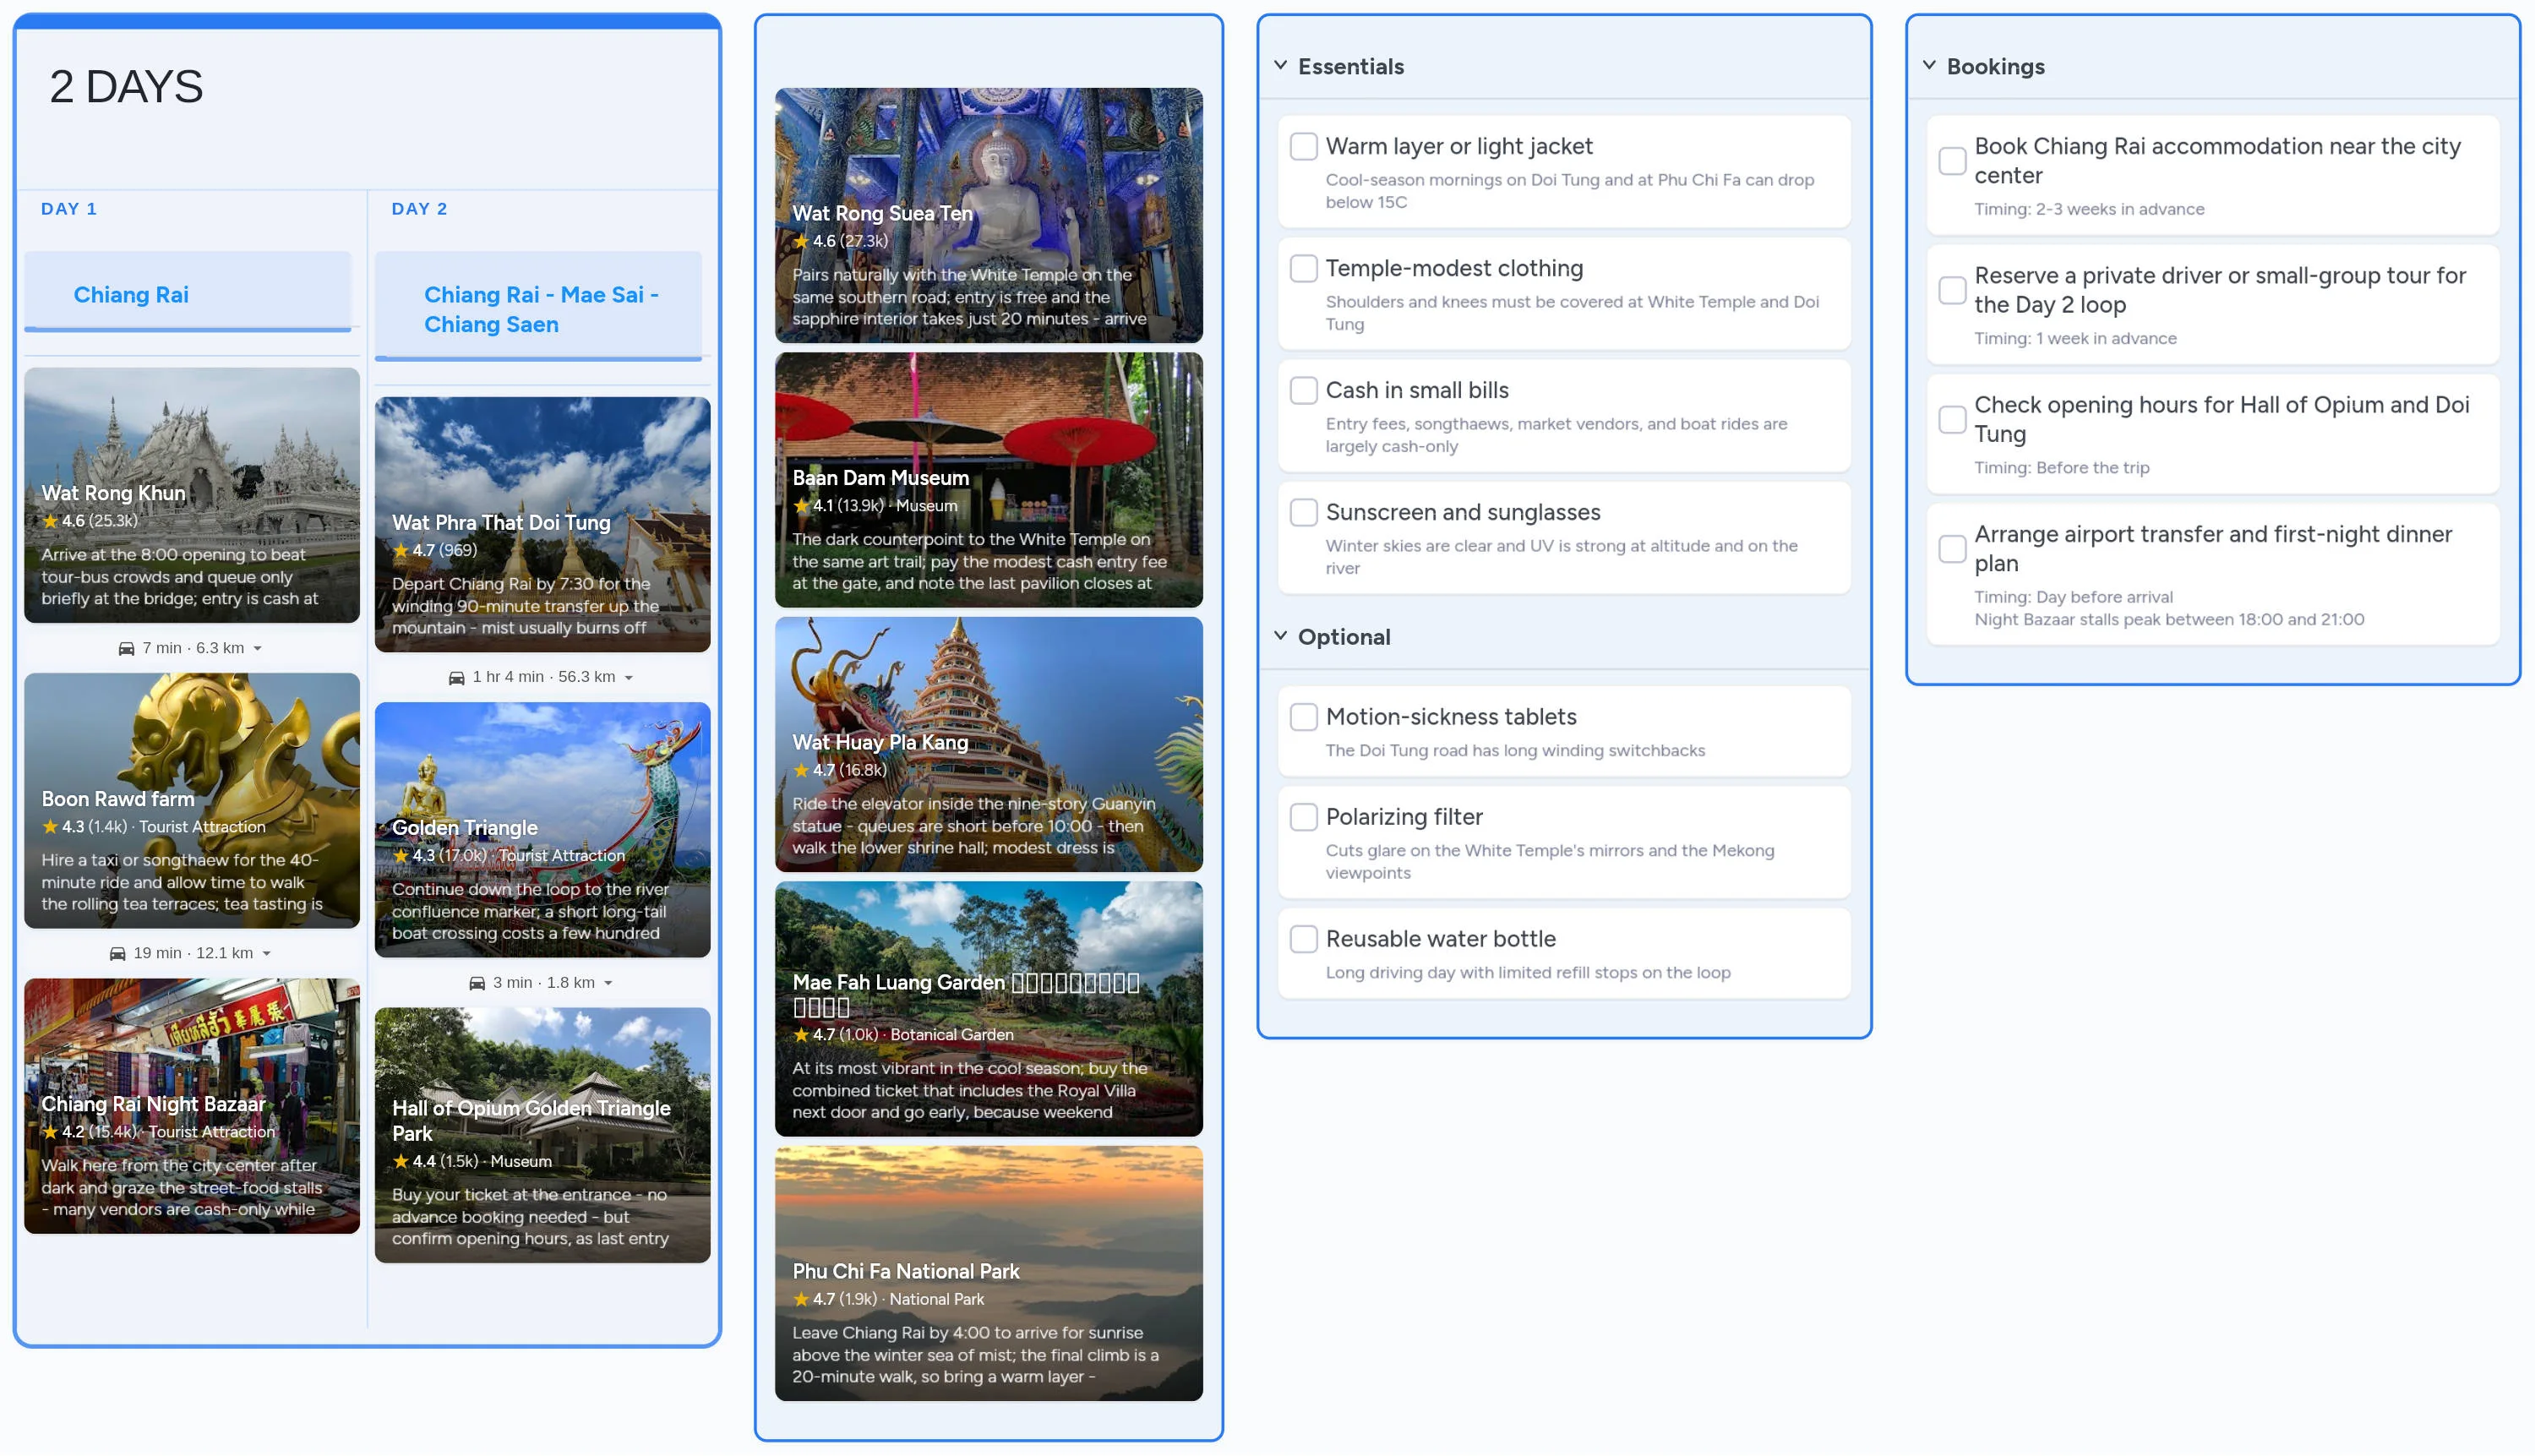Open Mae Fah Luang Garden card
The height and width of the screenshot is (1456, 2535).
click(x=989, y=1009)
